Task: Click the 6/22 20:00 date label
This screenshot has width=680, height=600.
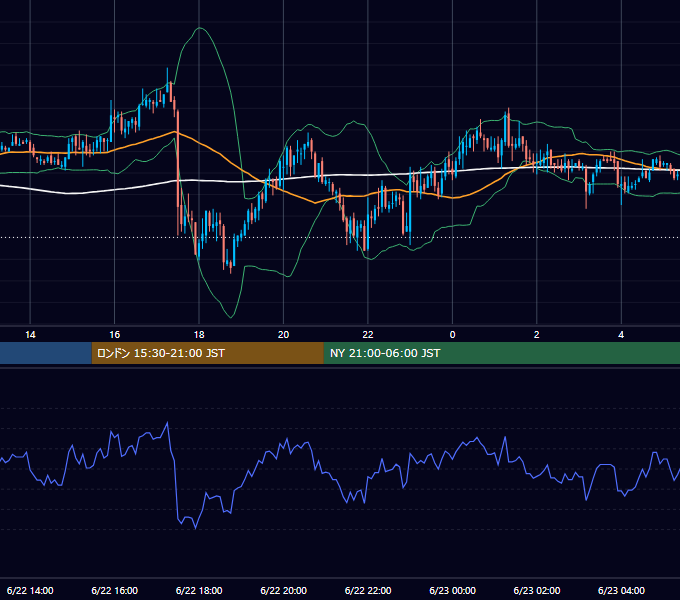Action: pyautogui.click(x=283, y=590)
